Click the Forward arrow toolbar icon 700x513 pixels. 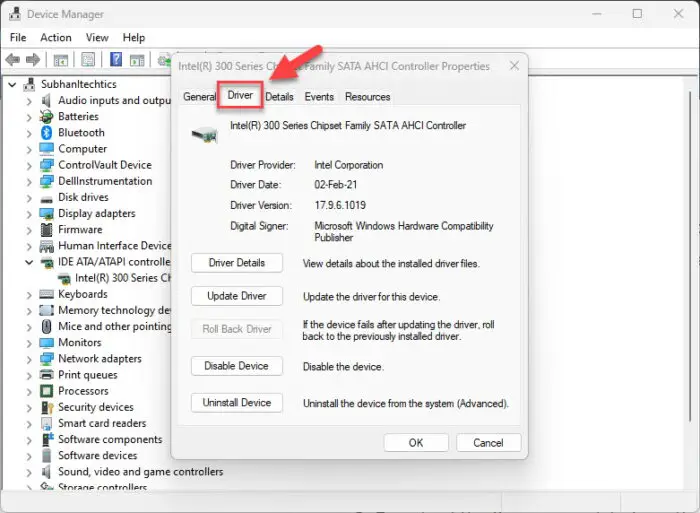click(x=33, y=59)
